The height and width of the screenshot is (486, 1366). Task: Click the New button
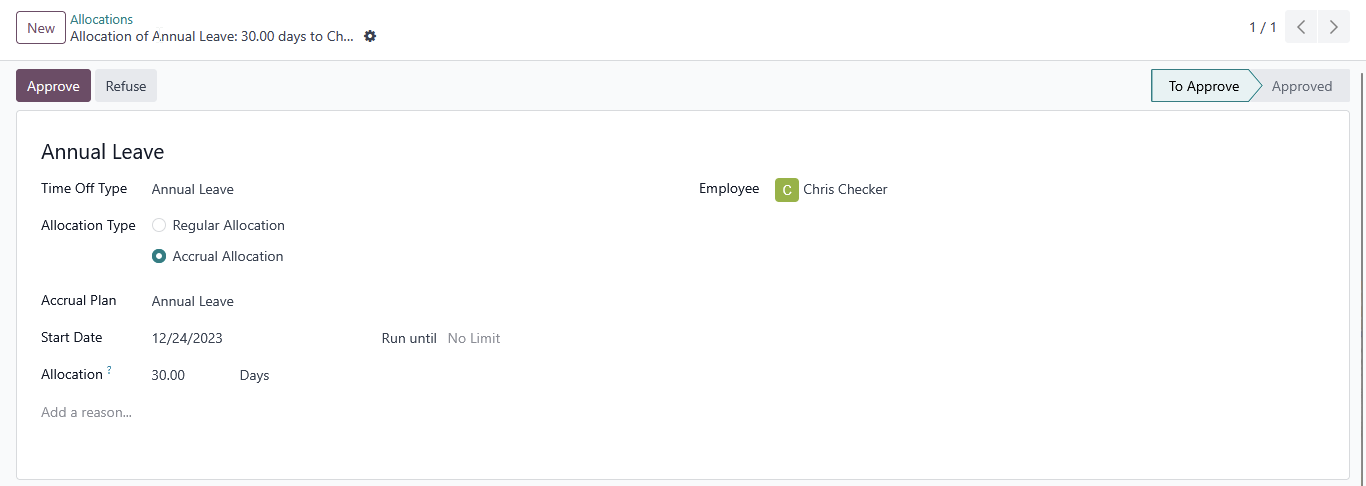coord(41,28)
